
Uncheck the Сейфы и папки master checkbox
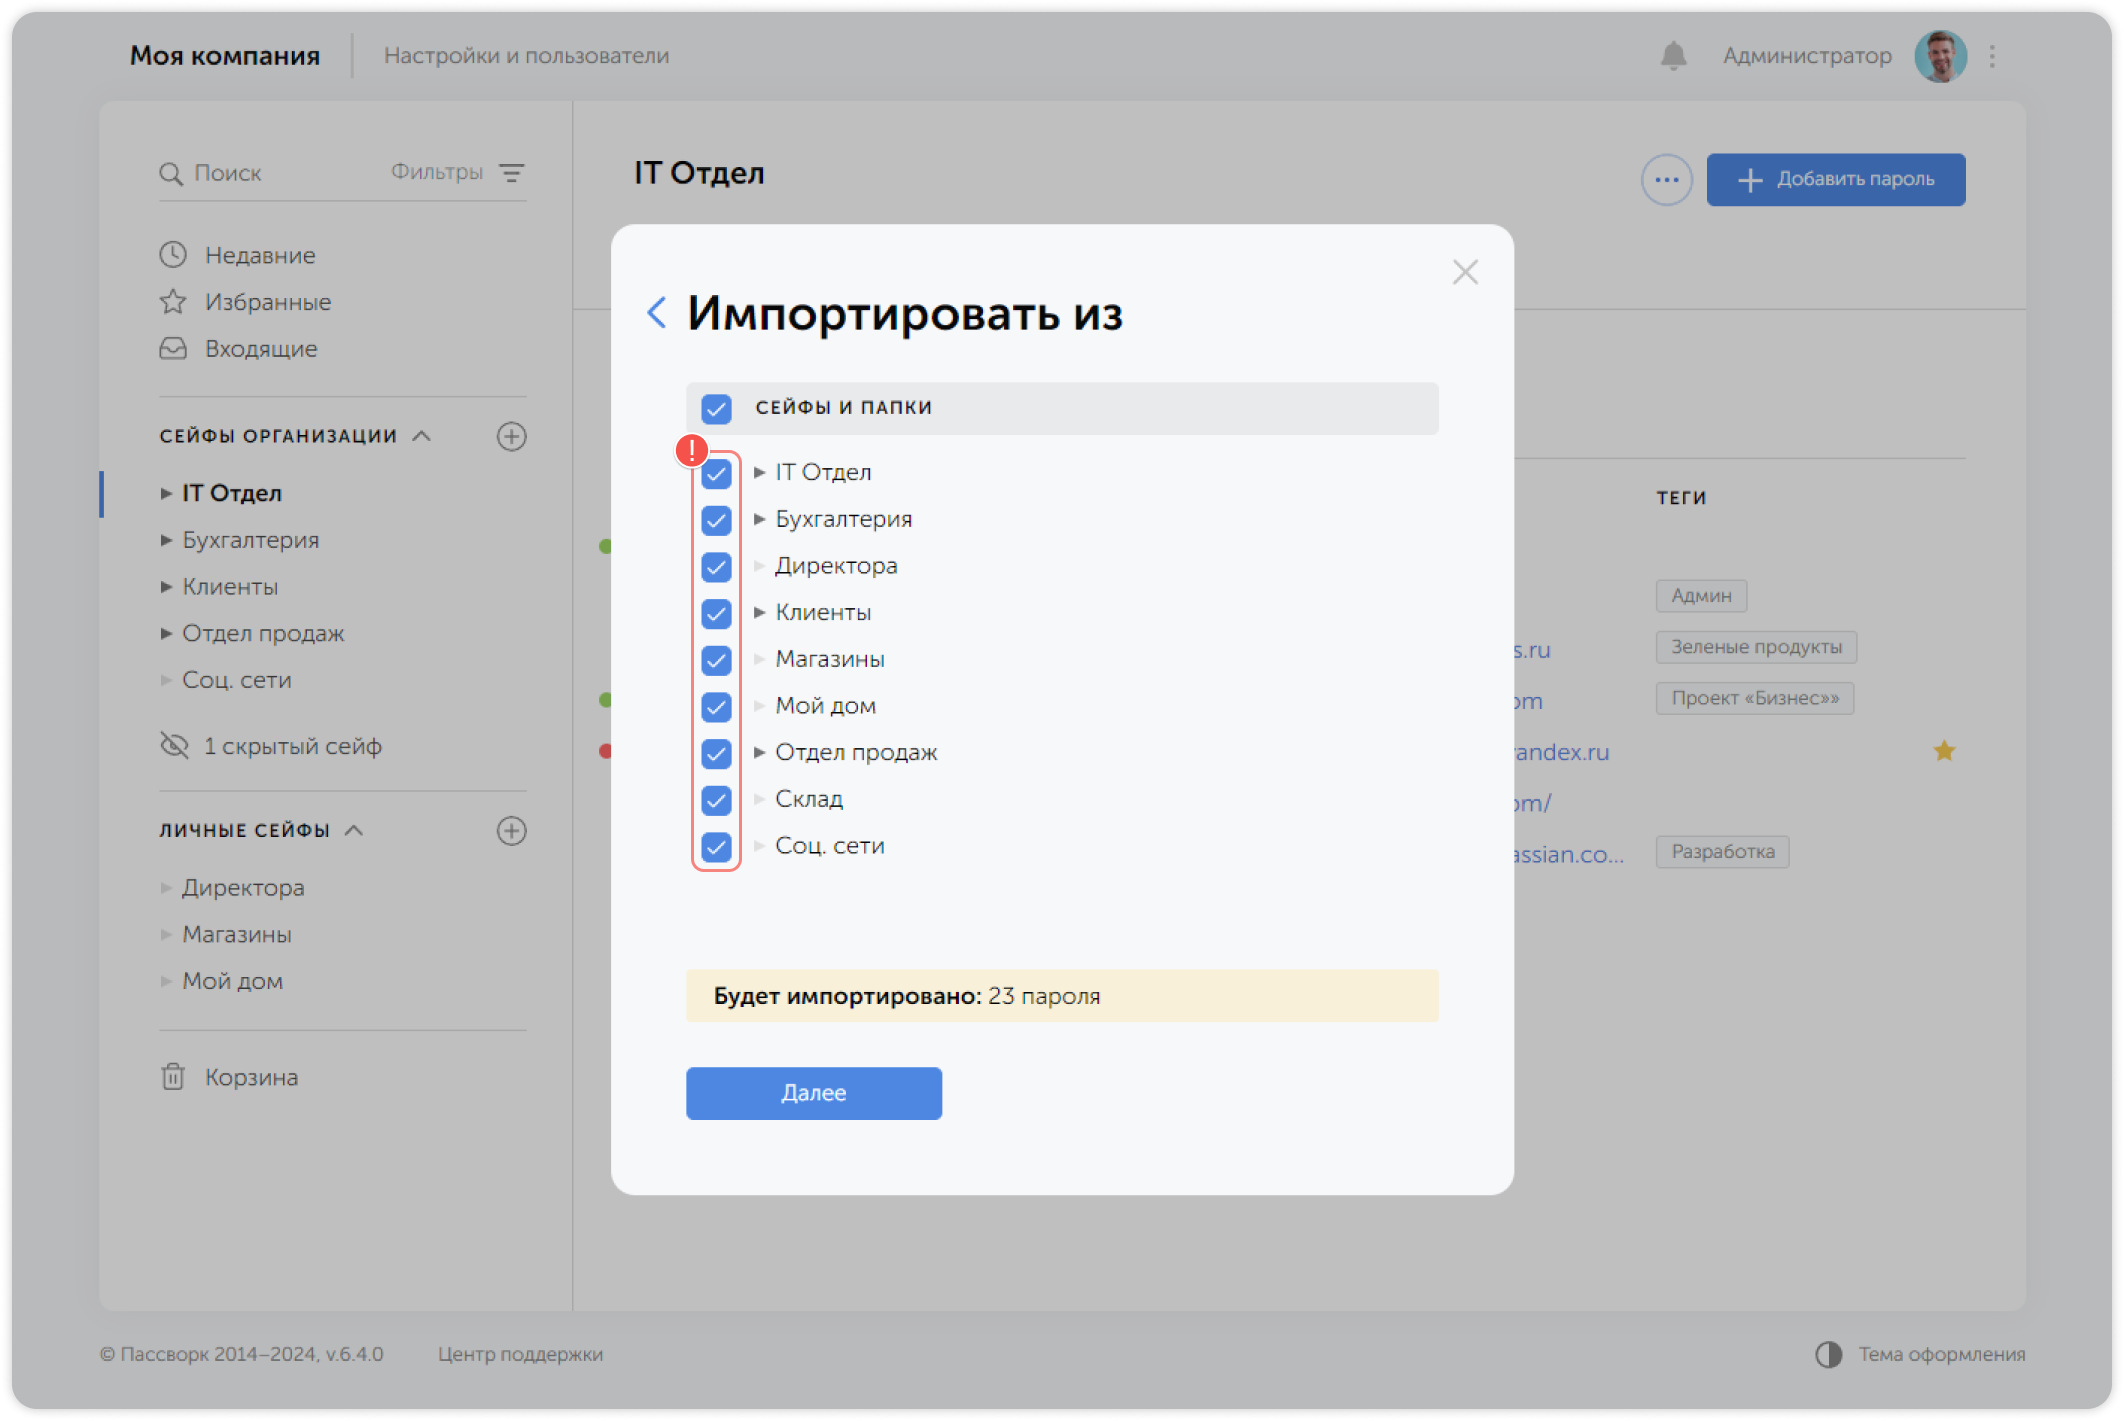(x=716, y=408)
